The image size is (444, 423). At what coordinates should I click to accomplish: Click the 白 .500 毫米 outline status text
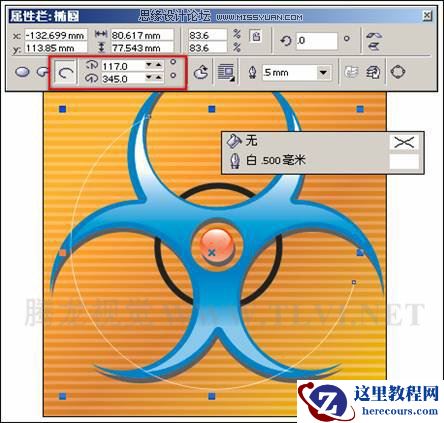[276, 160]
